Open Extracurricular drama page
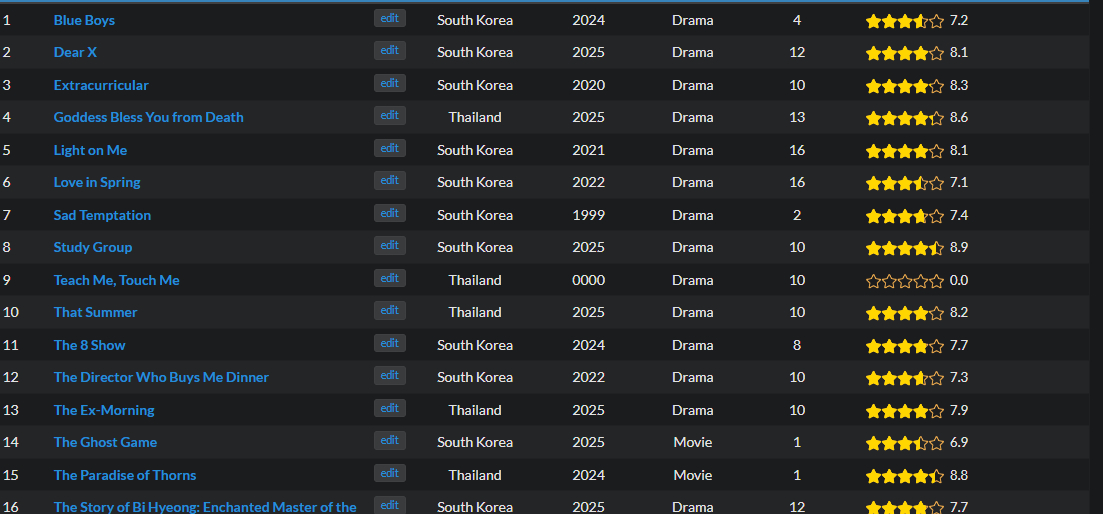 point(101,85)
